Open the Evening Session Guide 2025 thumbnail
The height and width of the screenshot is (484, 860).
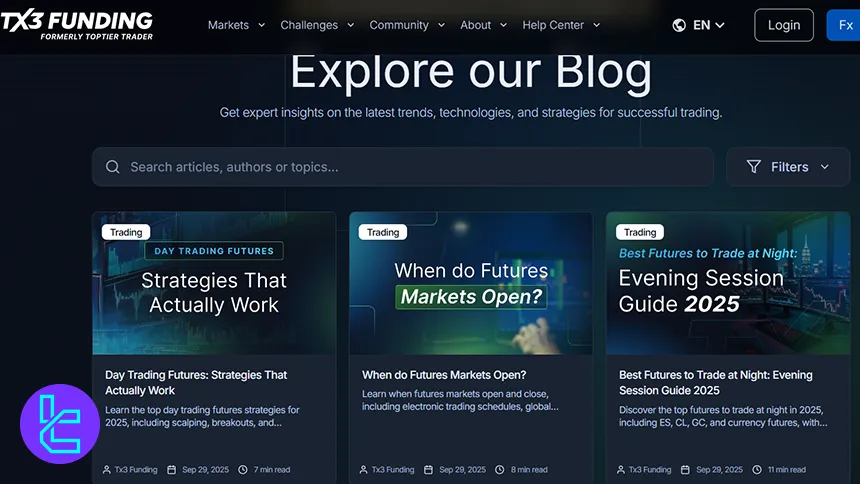point(728,283)
